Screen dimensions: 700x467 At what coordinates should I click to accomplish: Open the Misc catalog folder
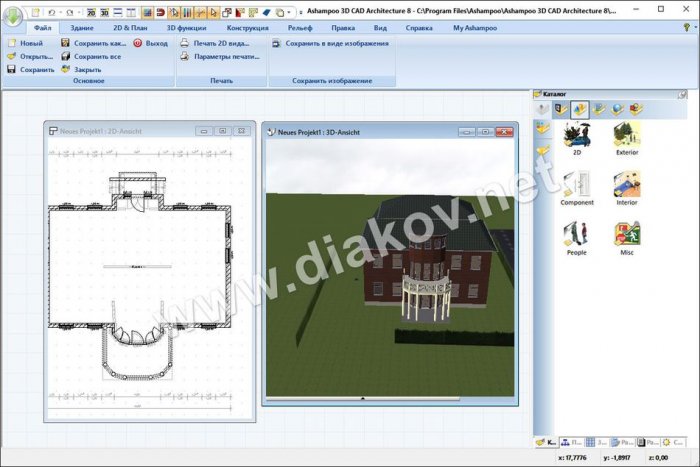(627, 236)
